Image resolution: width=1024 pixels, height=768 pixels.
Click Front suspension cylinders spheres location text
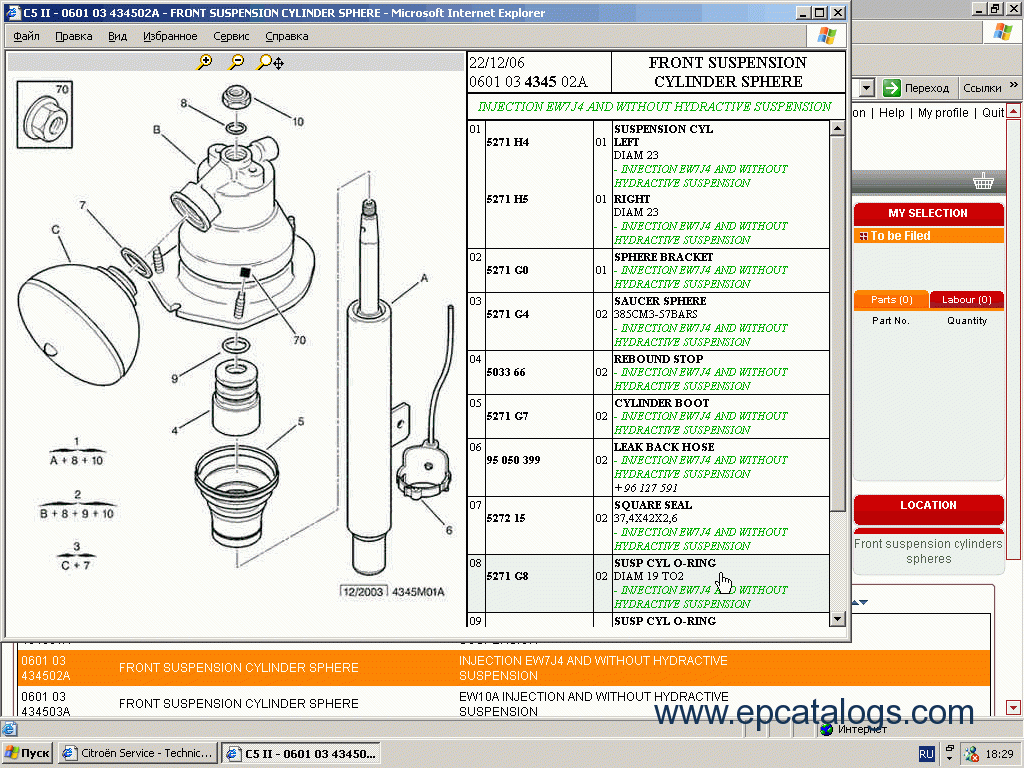928,551
